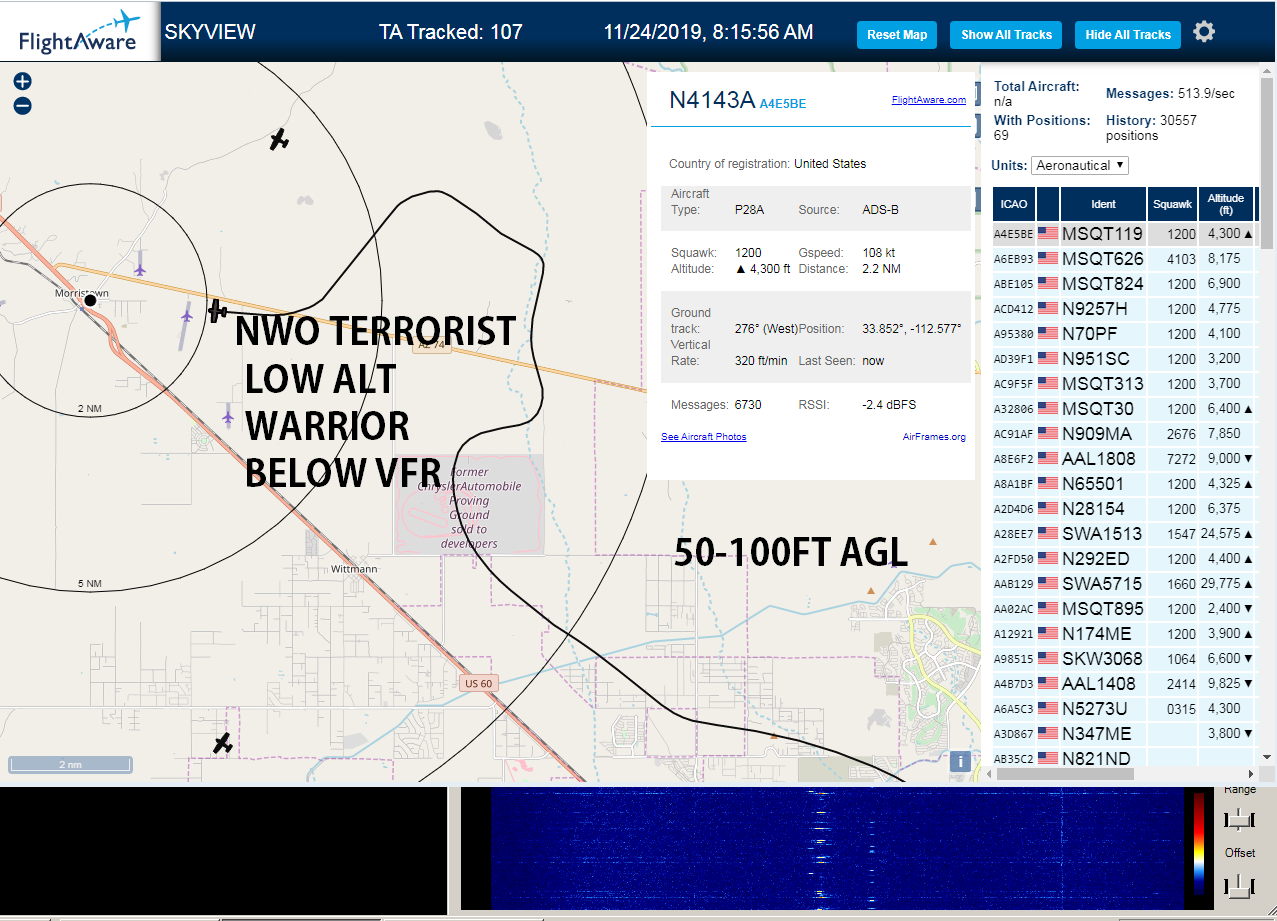Select purple aircraft icon above Morristown label

[x=140, y=268]
